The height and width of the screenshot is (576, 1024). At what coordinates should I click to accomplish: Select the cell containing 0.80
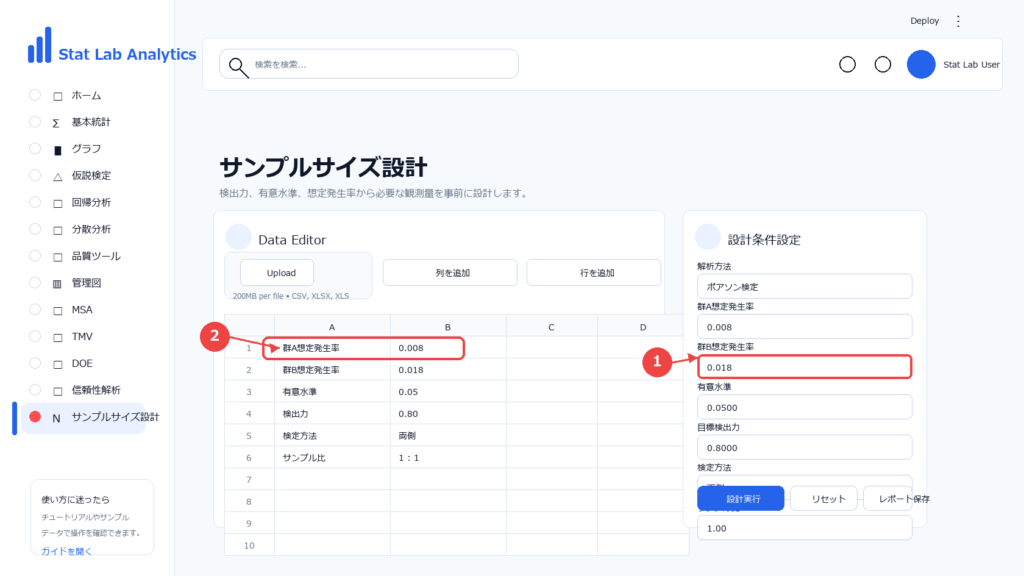pos(448,413)
